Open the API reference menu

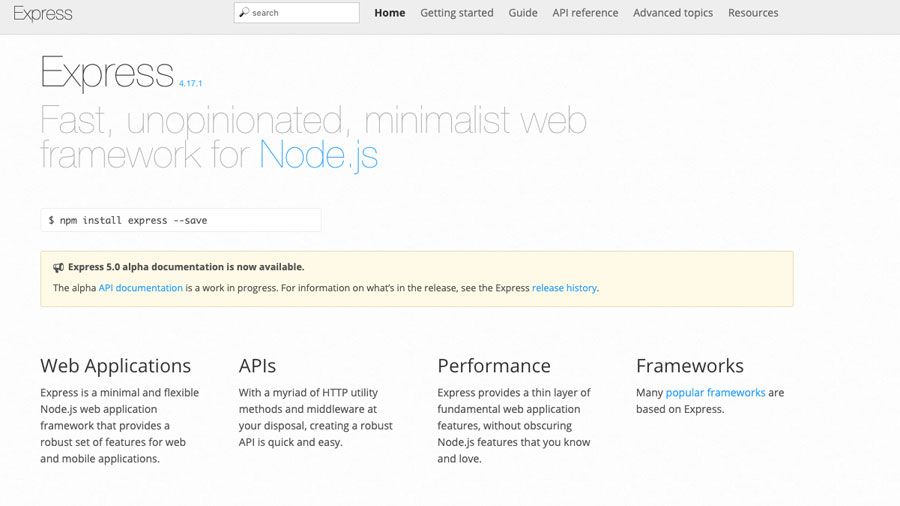[x=585, y=13]
